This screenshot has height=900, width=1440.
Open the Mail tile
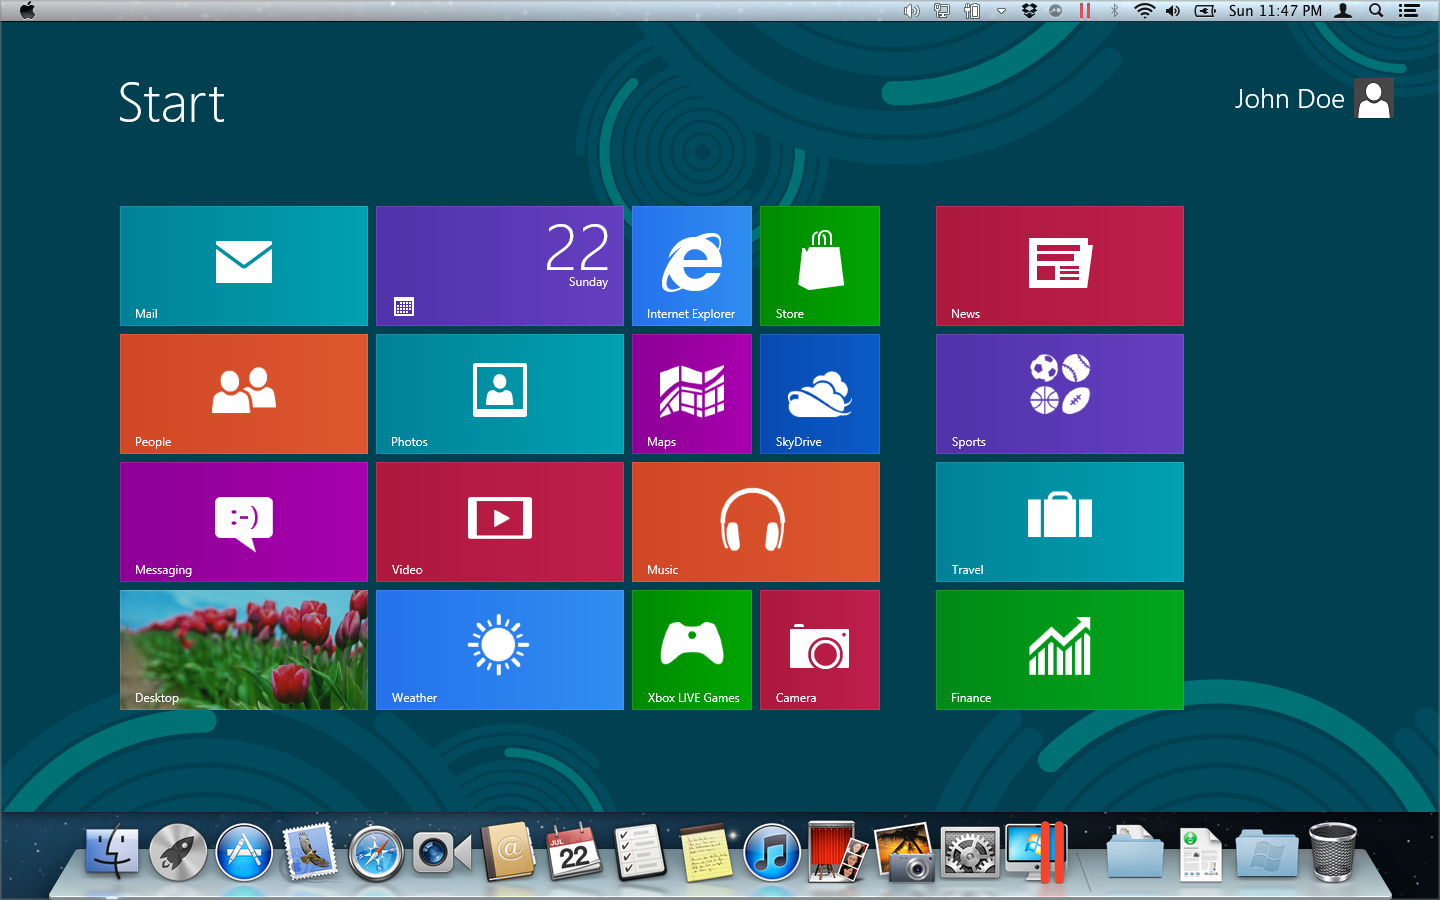coord(244,266)
